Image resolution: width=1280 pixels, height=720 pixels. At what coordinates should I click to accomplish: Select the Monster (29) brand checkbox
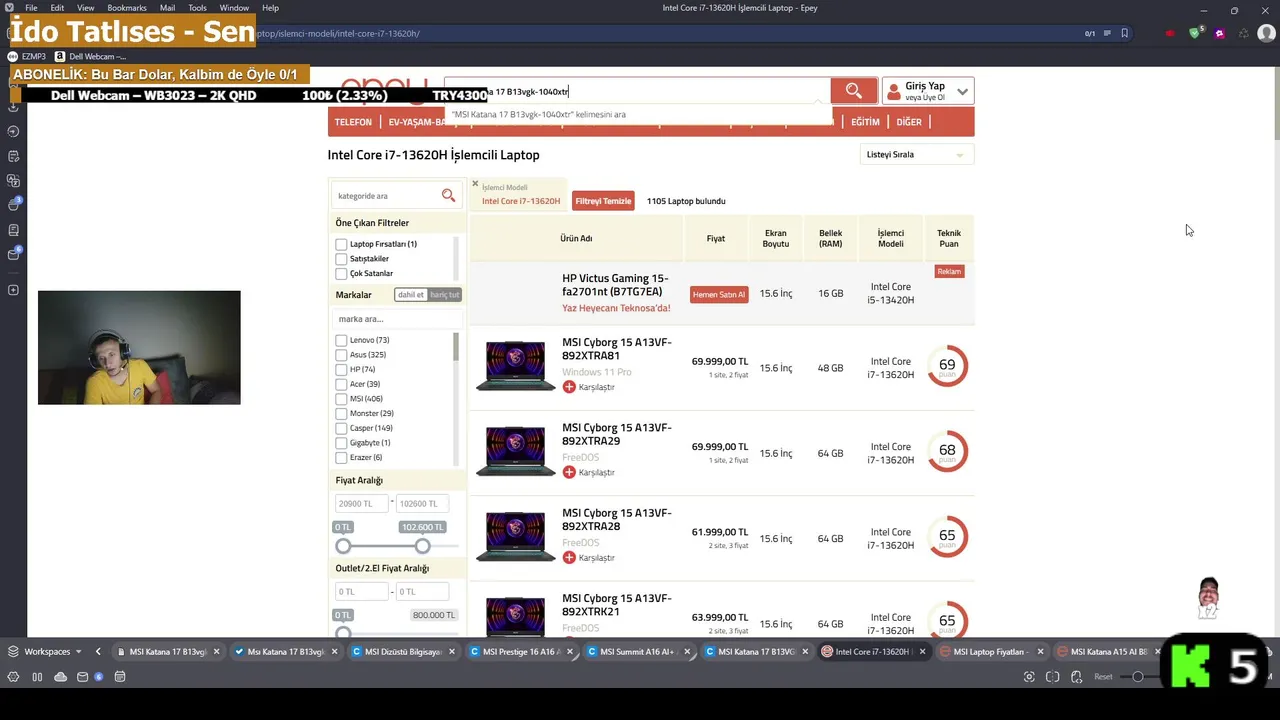[341, 413]
